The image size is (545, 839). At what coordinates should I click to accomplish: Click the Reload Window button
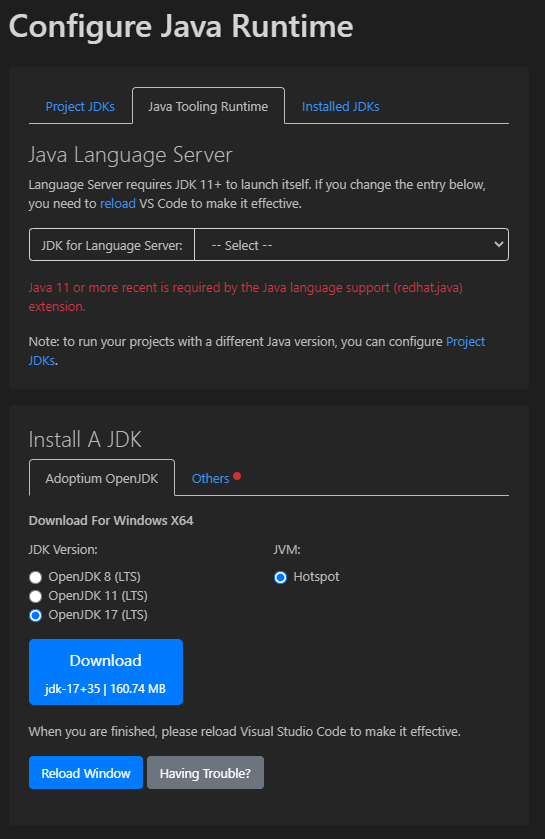(86, 773)
